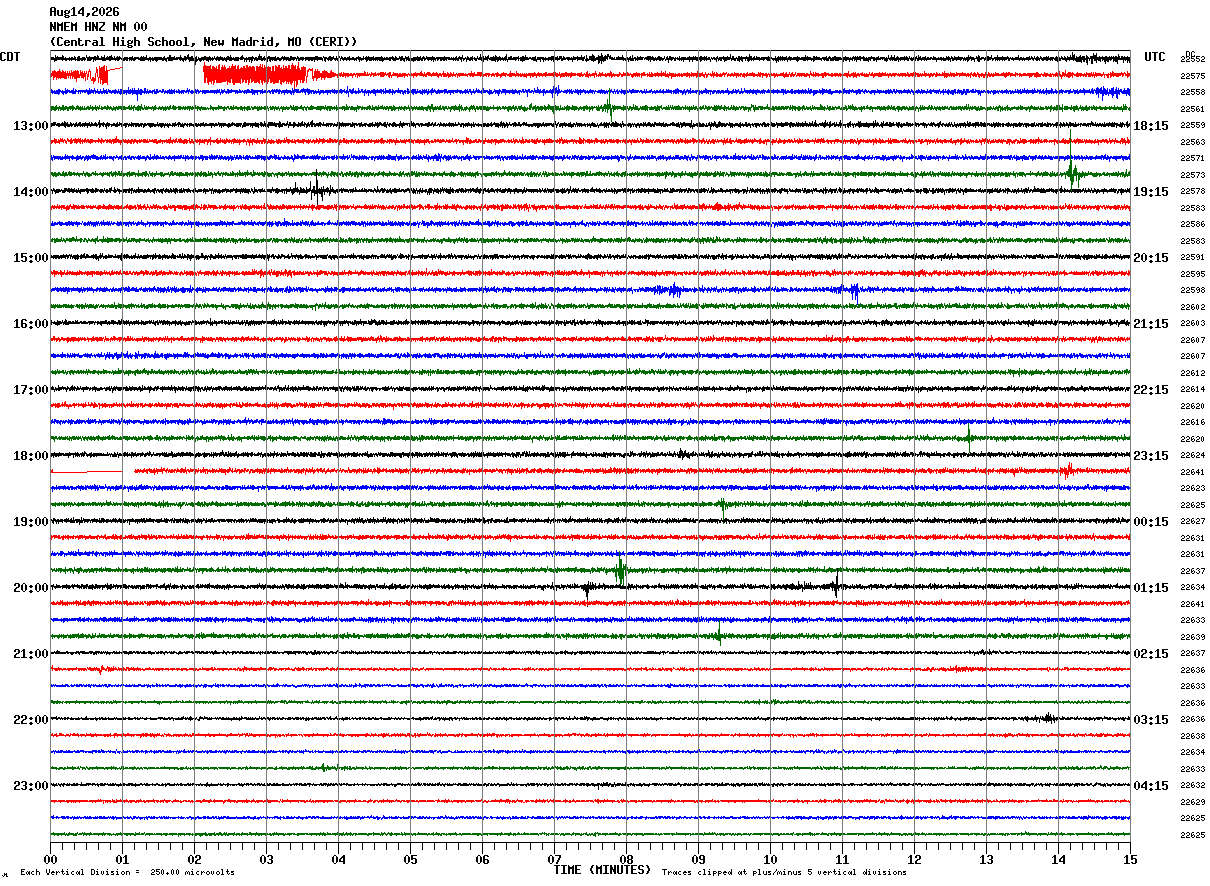
Task: Click the CDT column header
Action: click(10, 57)
